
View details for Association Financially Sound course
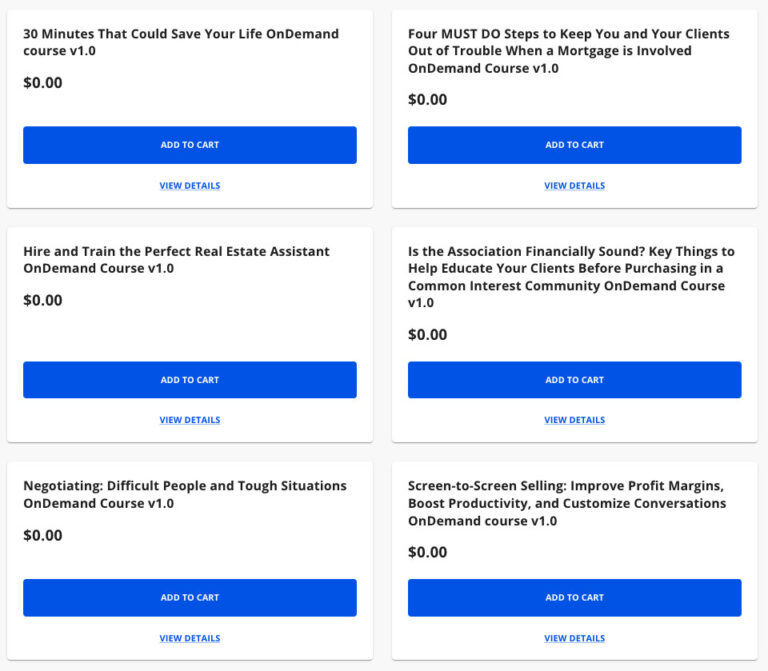(x=574, y=421)
